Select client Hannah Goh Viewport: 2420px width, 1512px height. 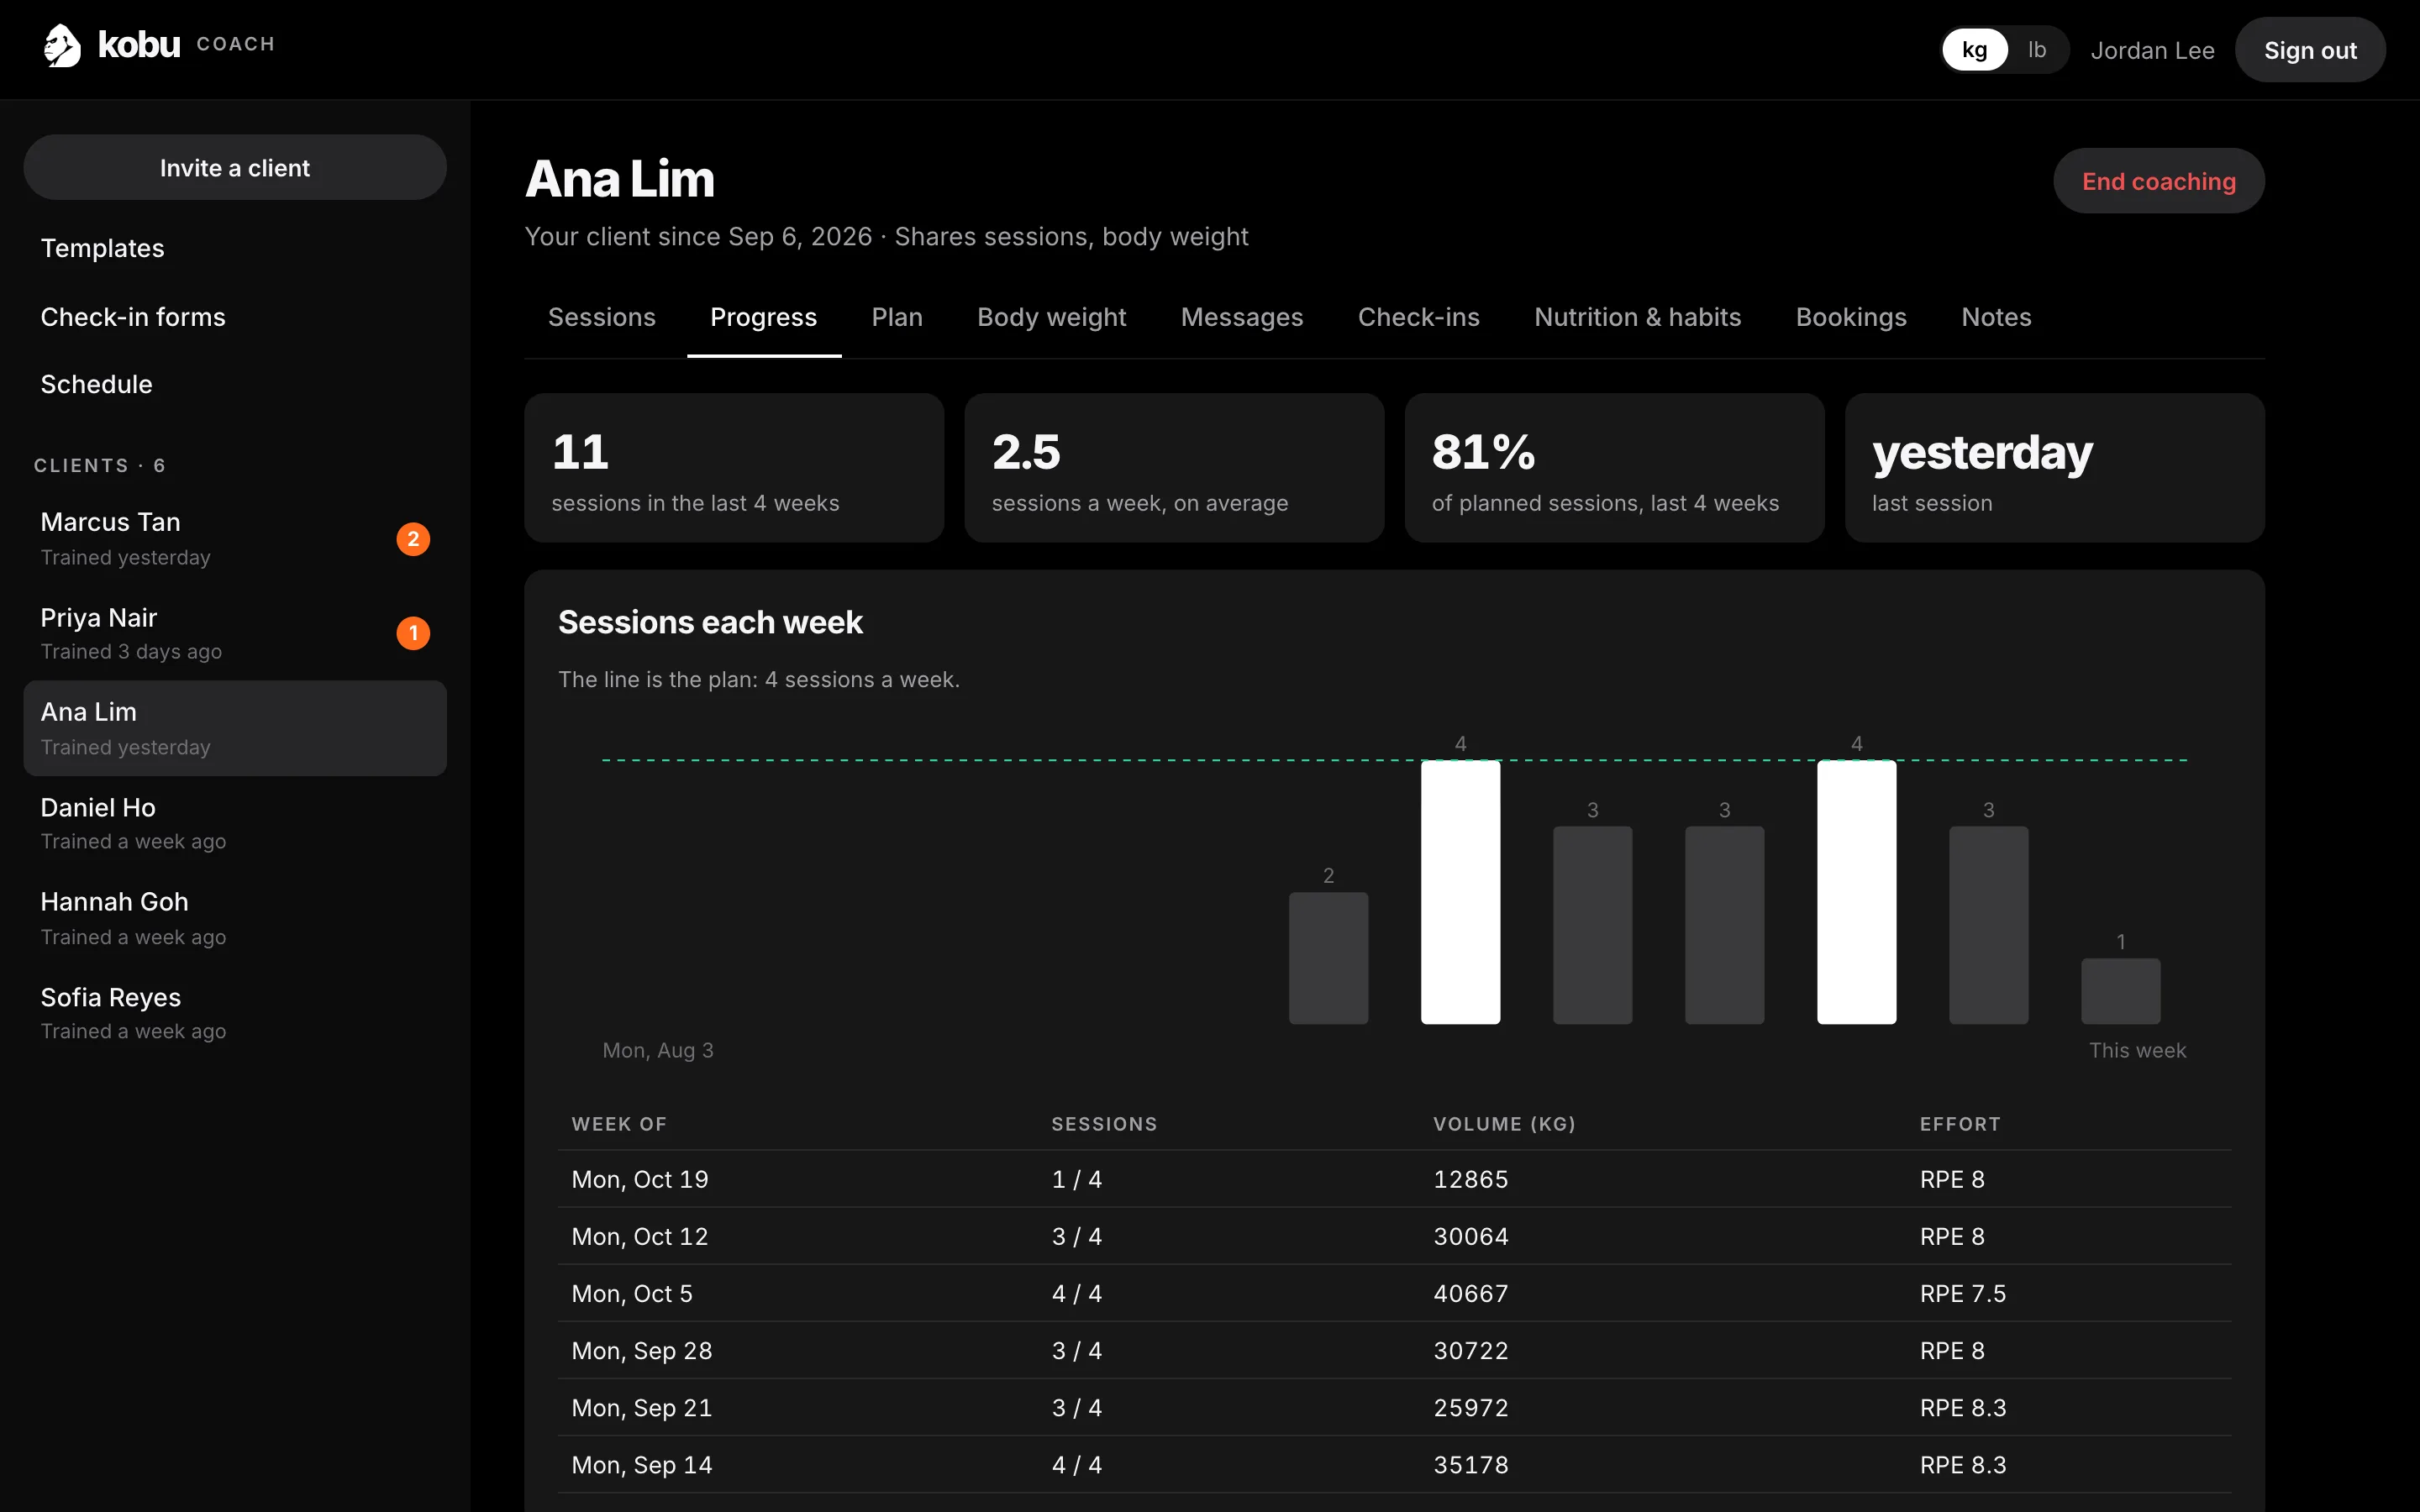coord(235,918)
